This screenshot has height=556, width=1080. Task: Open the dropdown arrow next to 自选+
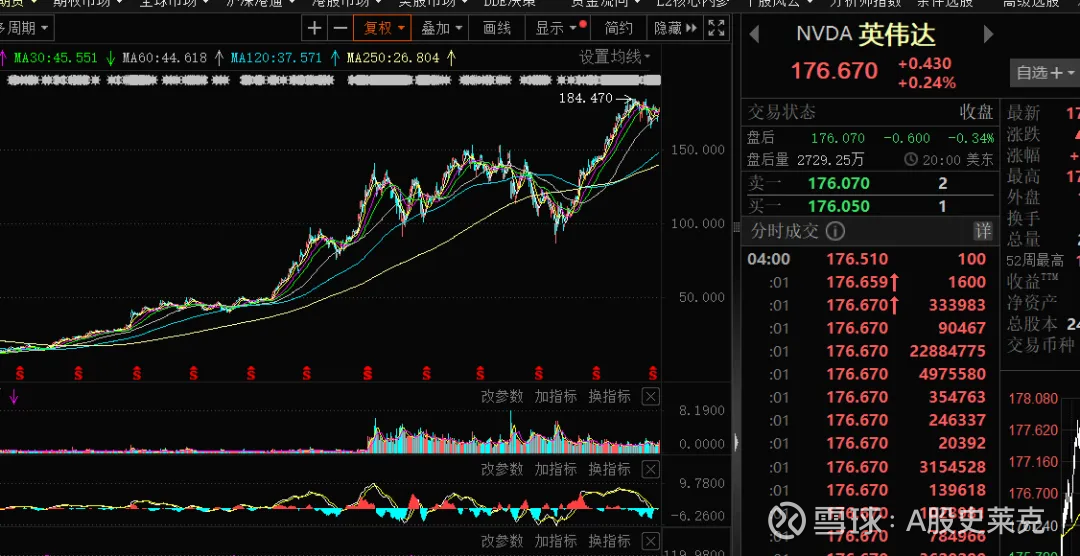point(1070,72)
